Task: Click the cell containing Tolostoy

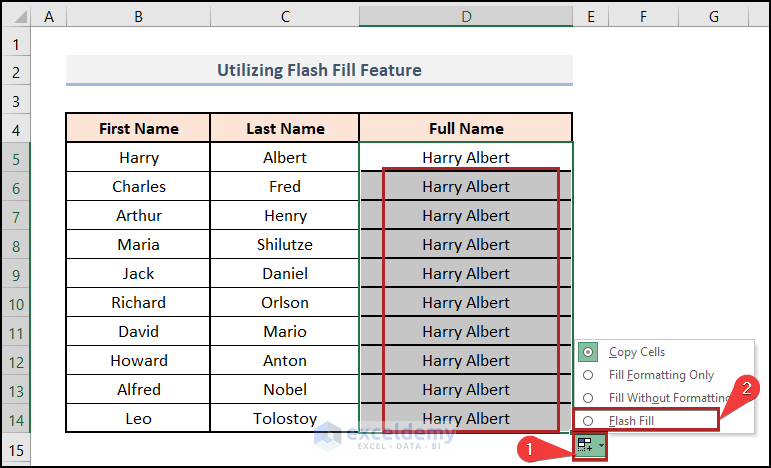Action: 285,418
